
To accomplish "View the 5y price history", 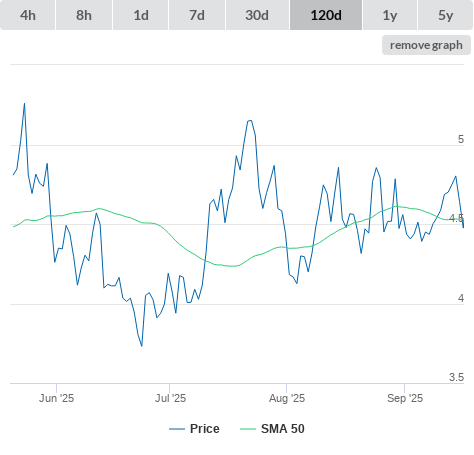I will tap(445, 15).
